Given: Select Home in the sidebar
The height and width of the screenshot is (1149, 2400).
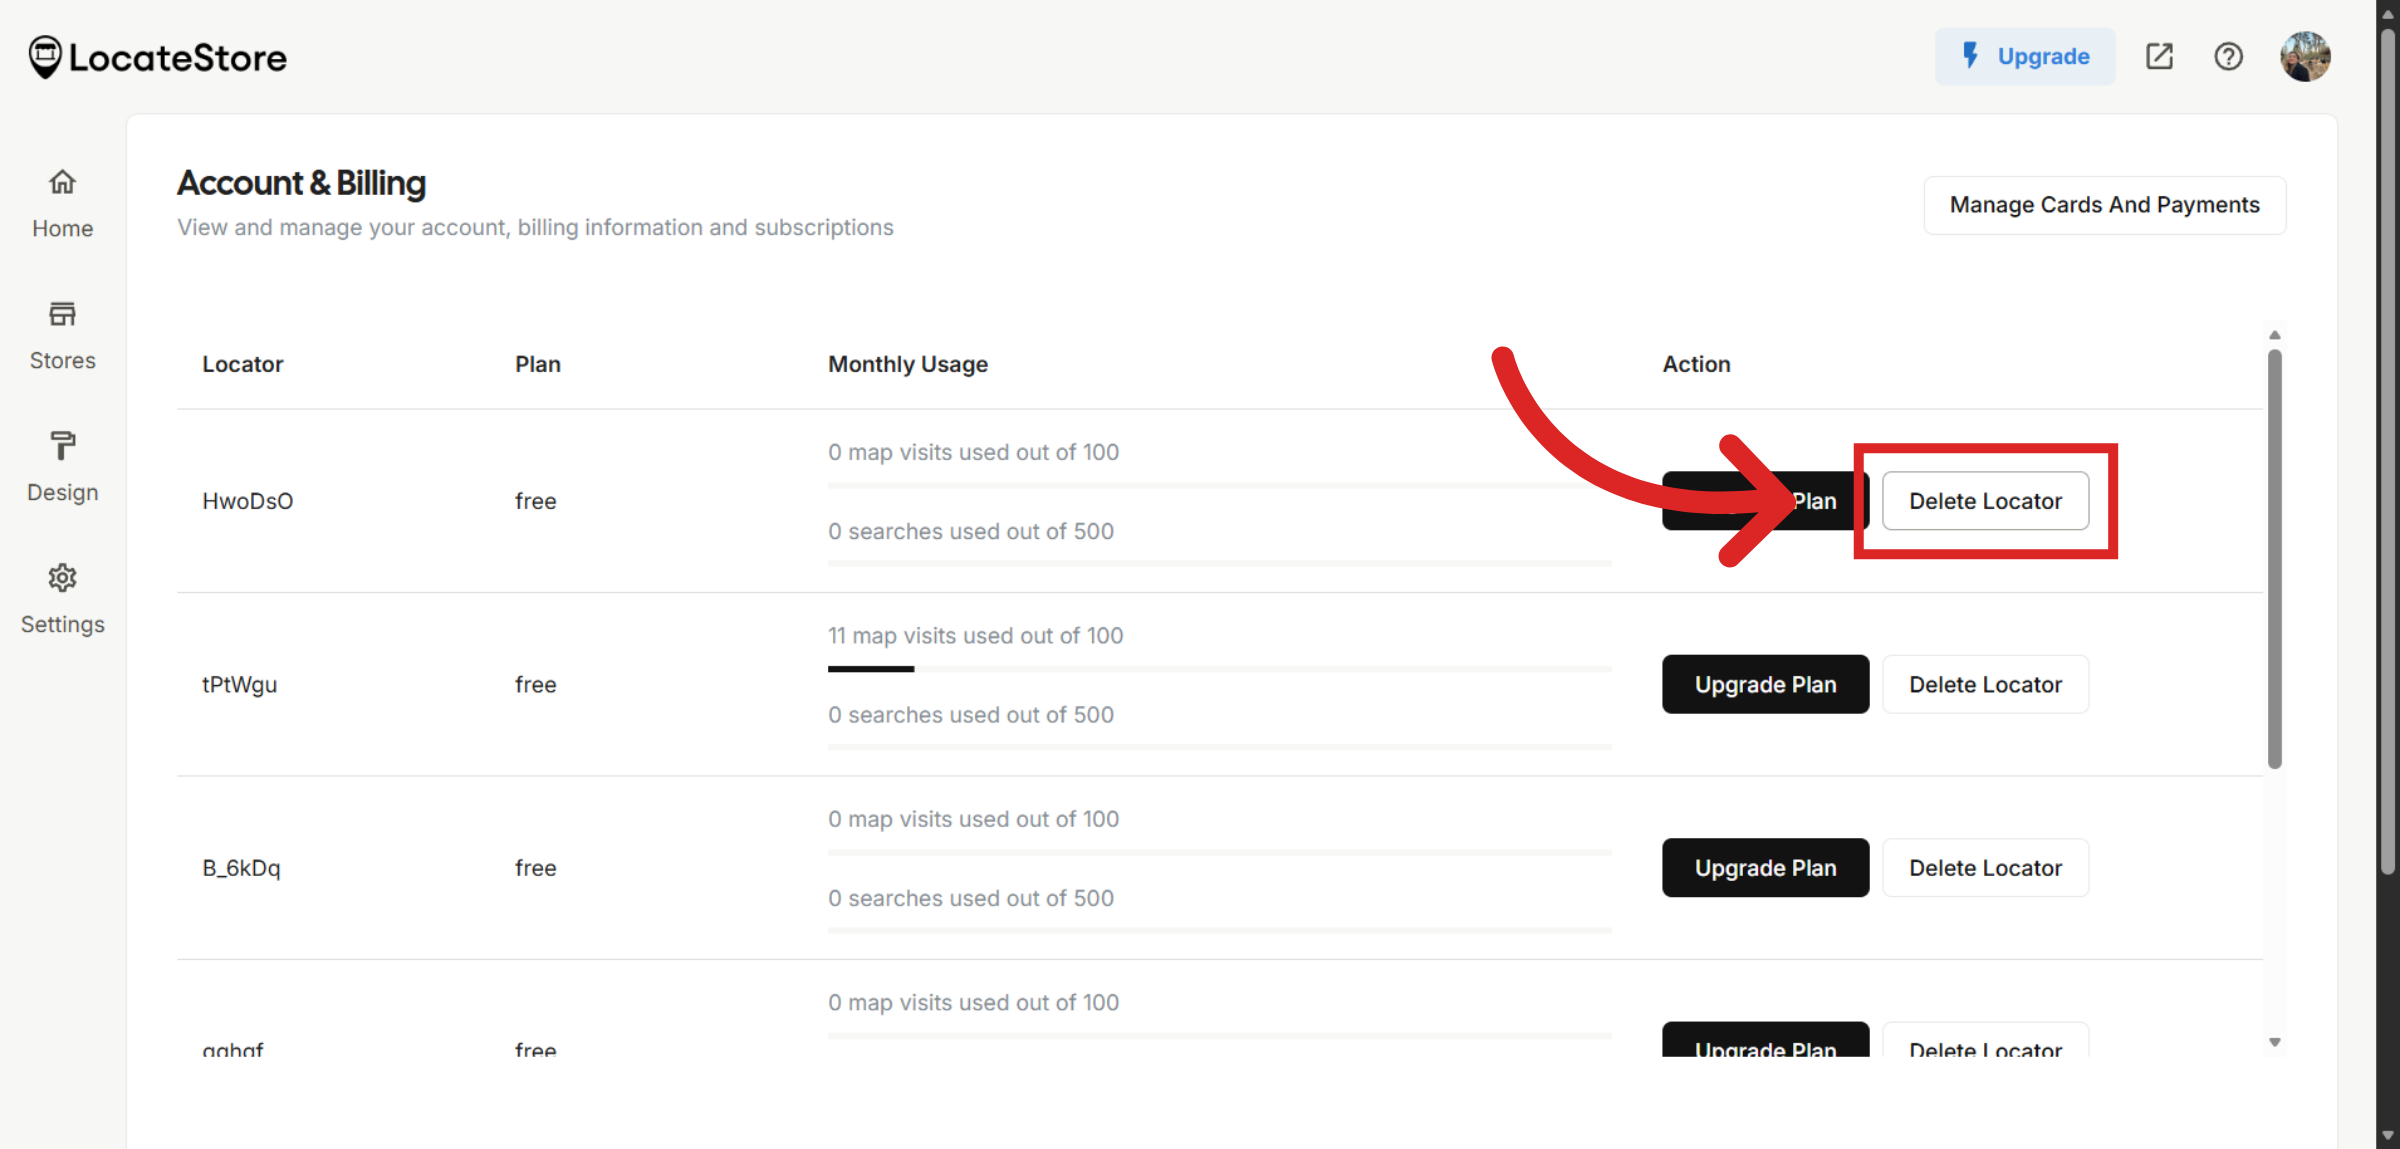Looking at the screenshot, I should (x=62, y=202).
